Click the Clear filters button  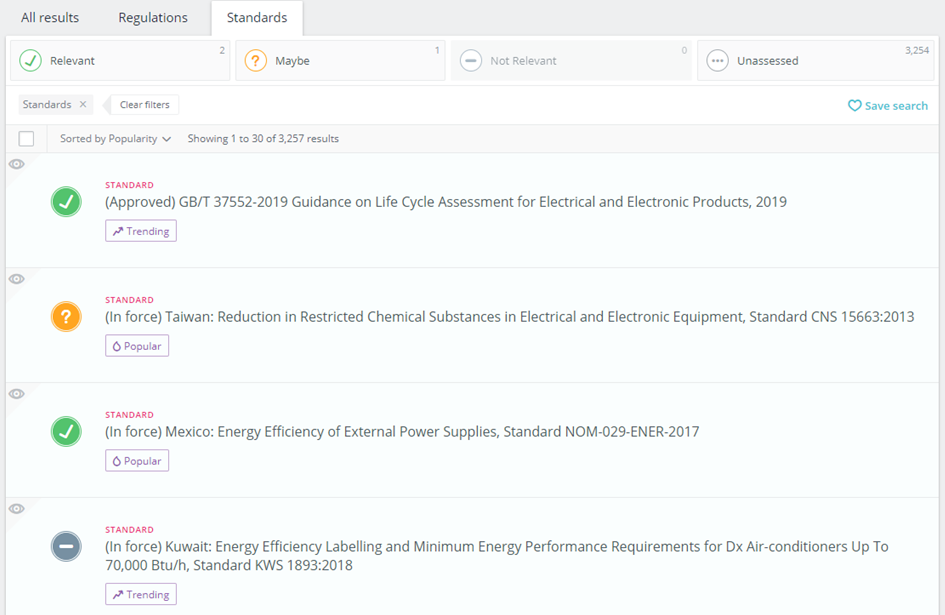tap(141, 104)
